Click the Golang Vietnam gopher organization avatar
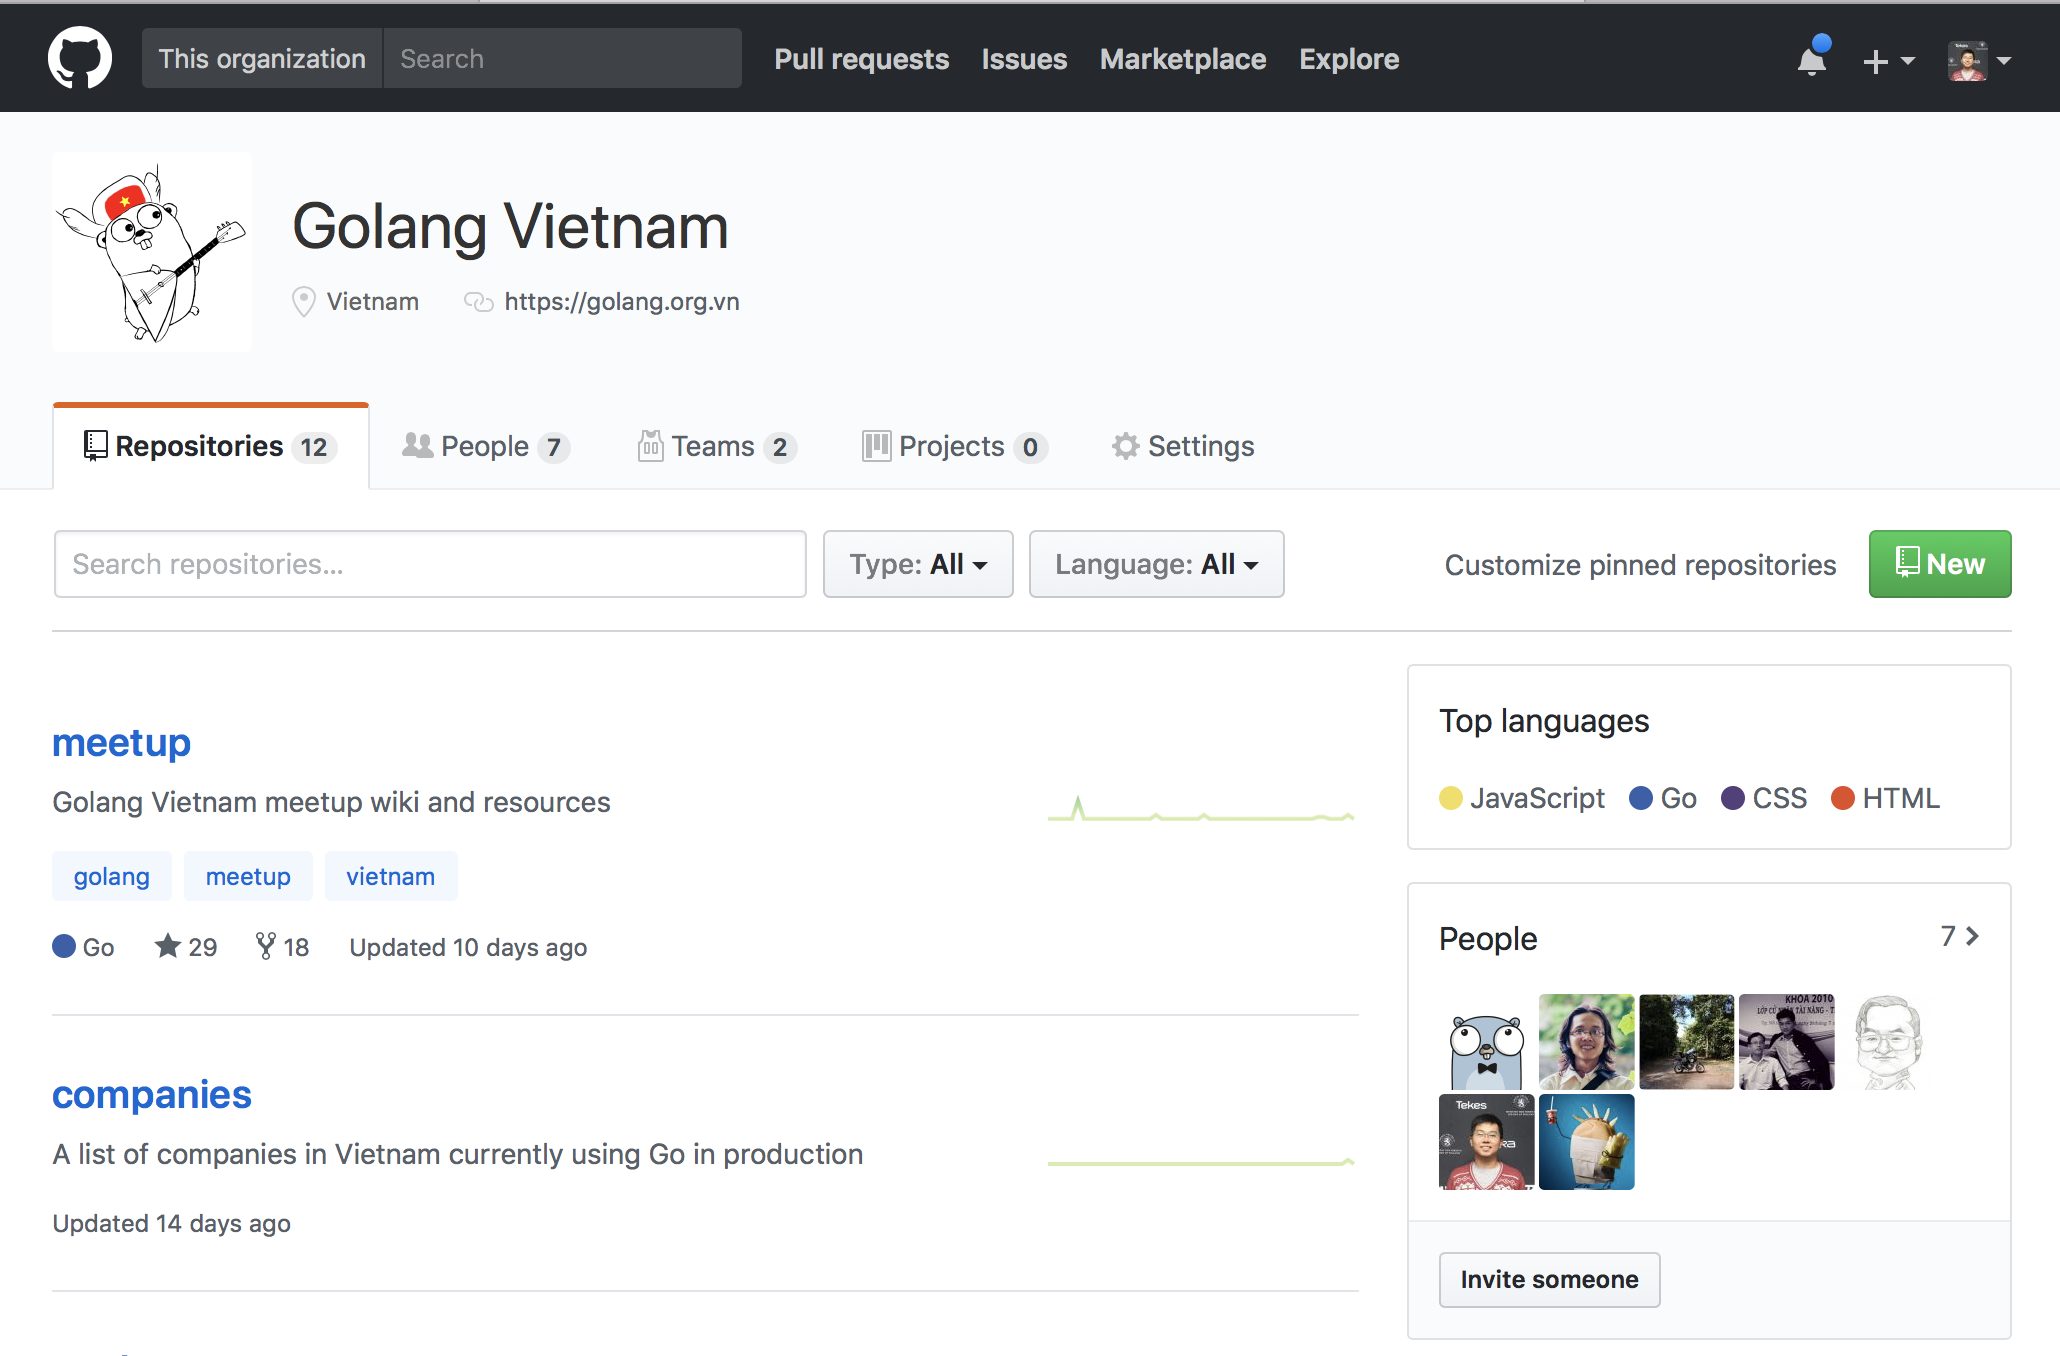The image size is (2060, 1356). [x=152, y=252]
